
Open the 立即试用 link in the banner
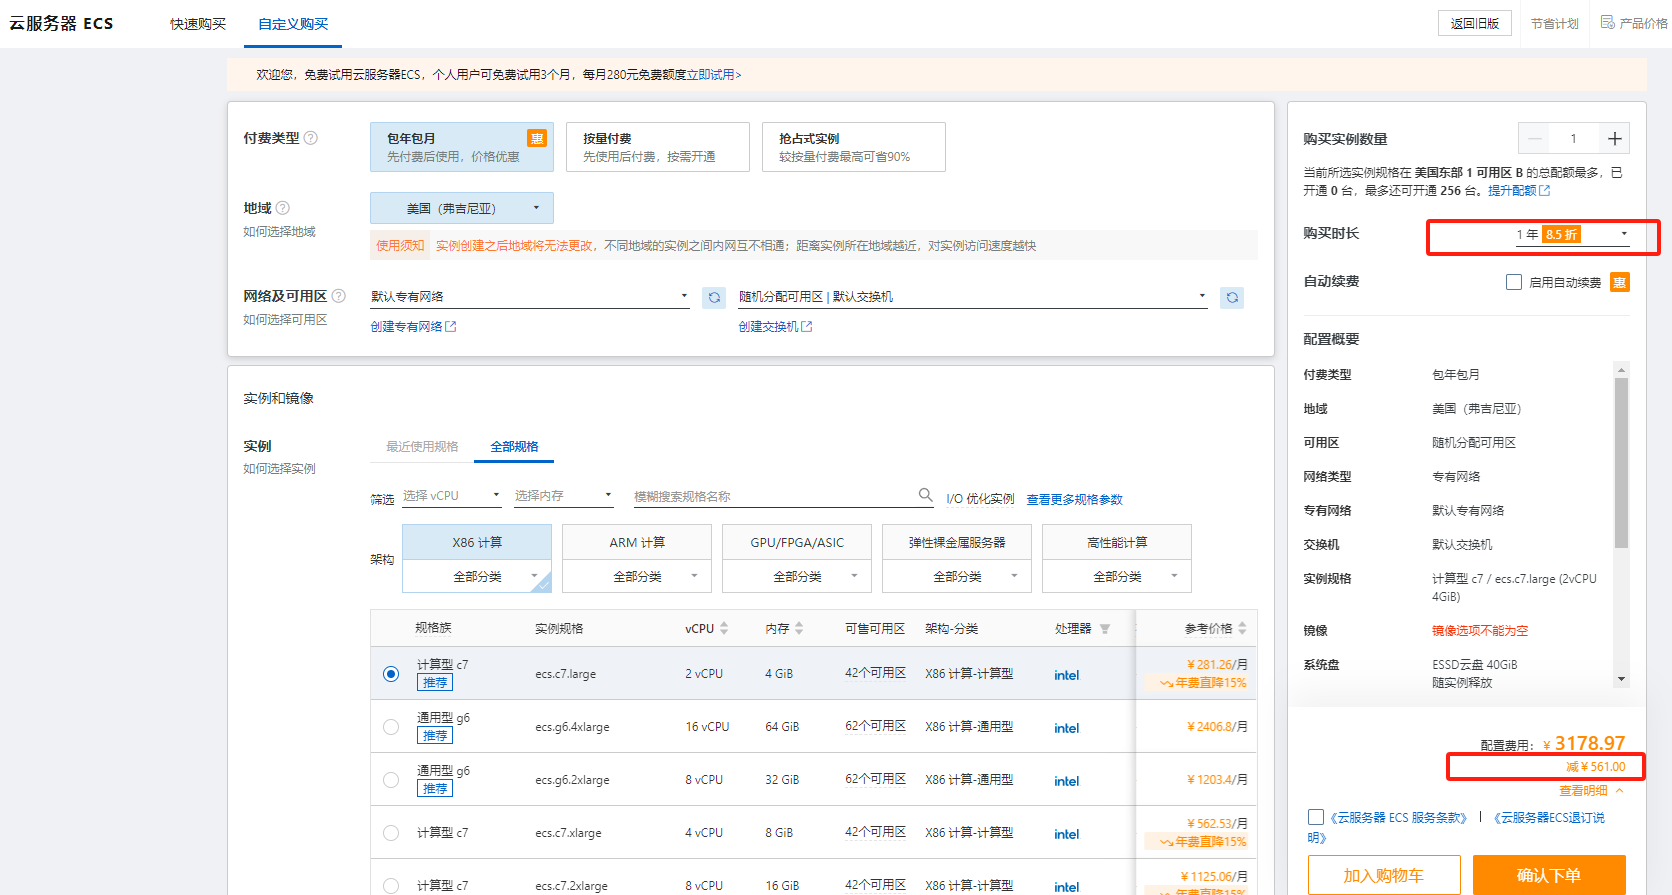point(714,75)
